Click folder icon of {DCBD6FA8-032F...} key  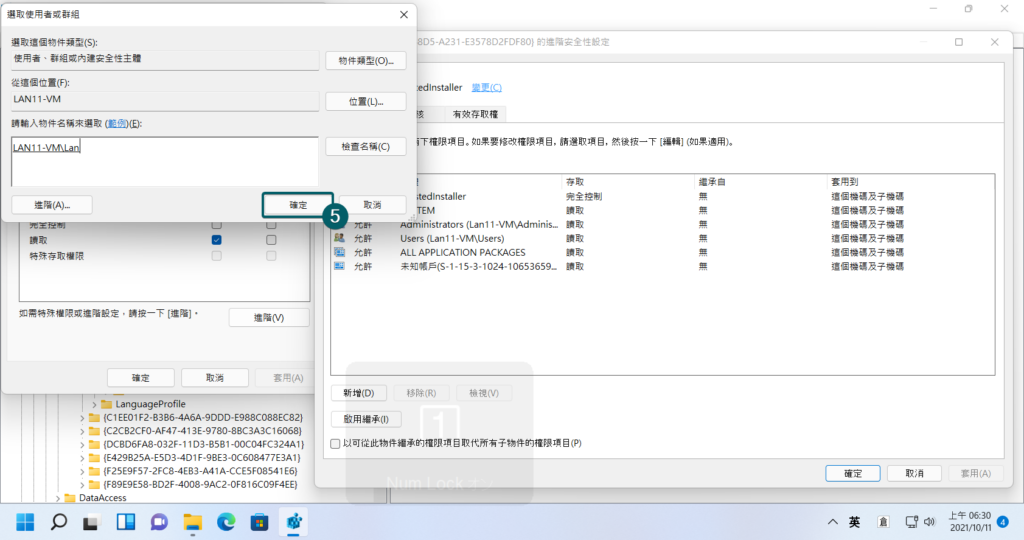click(95, 444)
